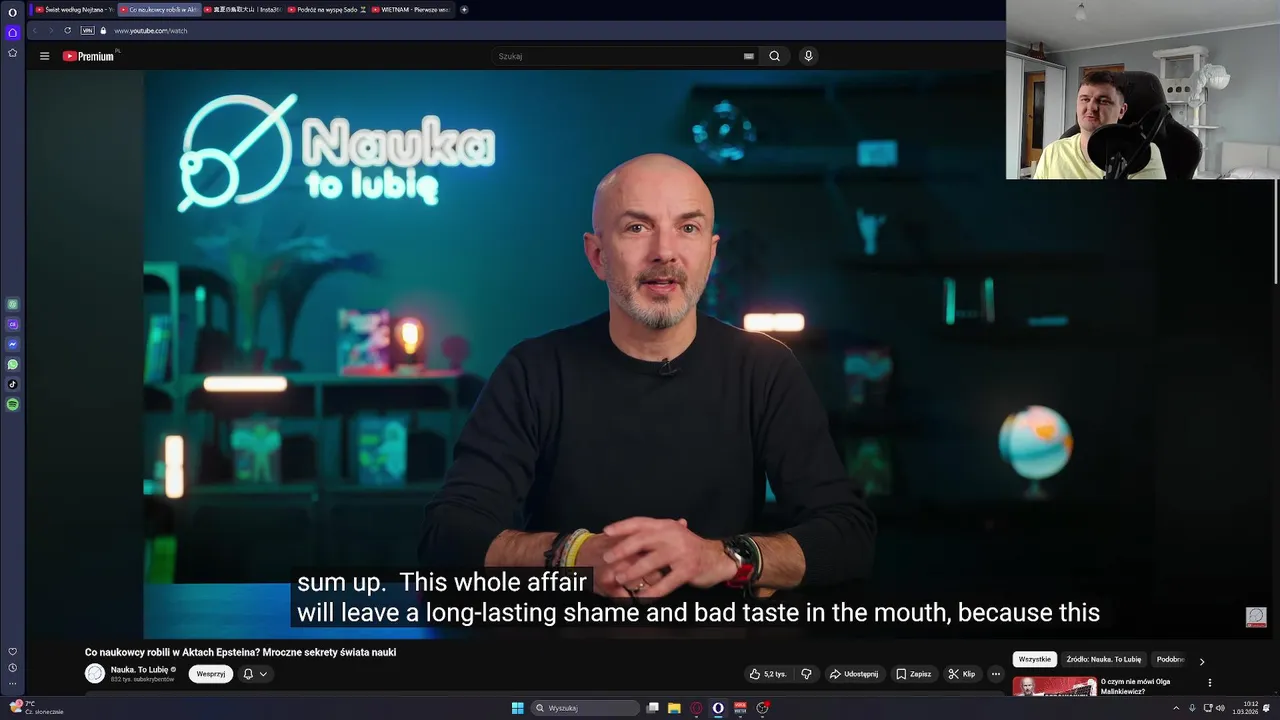Switch to the WIETNAM tab
The width and height of the screenshot is (1280, 720).
pos(410,9)
